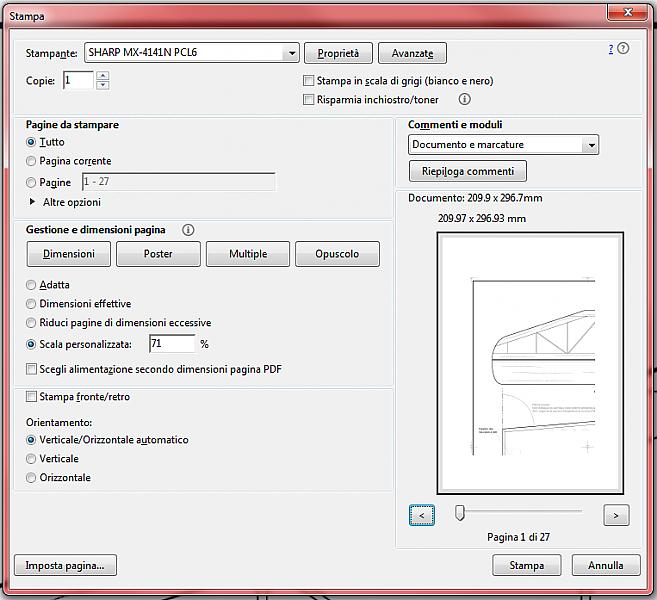Expand Altre opzioni section
Viewport: 657px width, 600px height.
click(x=33, y=202)
